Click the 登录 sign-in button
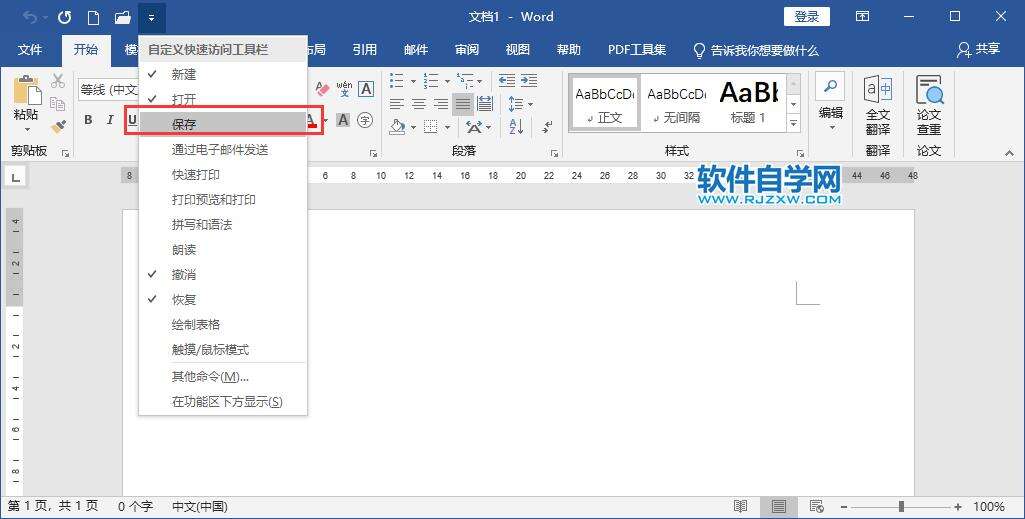Screen dimensions: 1025x519 [807, 17]
